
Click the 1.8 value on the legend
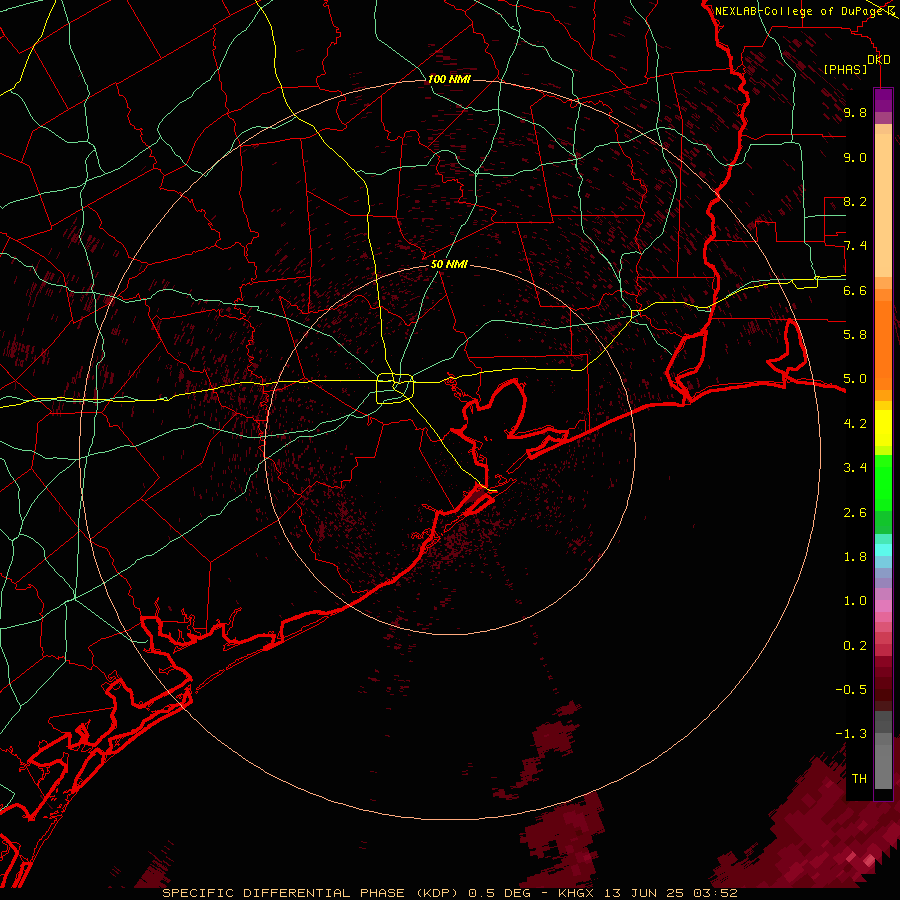(x=855, y=557)
